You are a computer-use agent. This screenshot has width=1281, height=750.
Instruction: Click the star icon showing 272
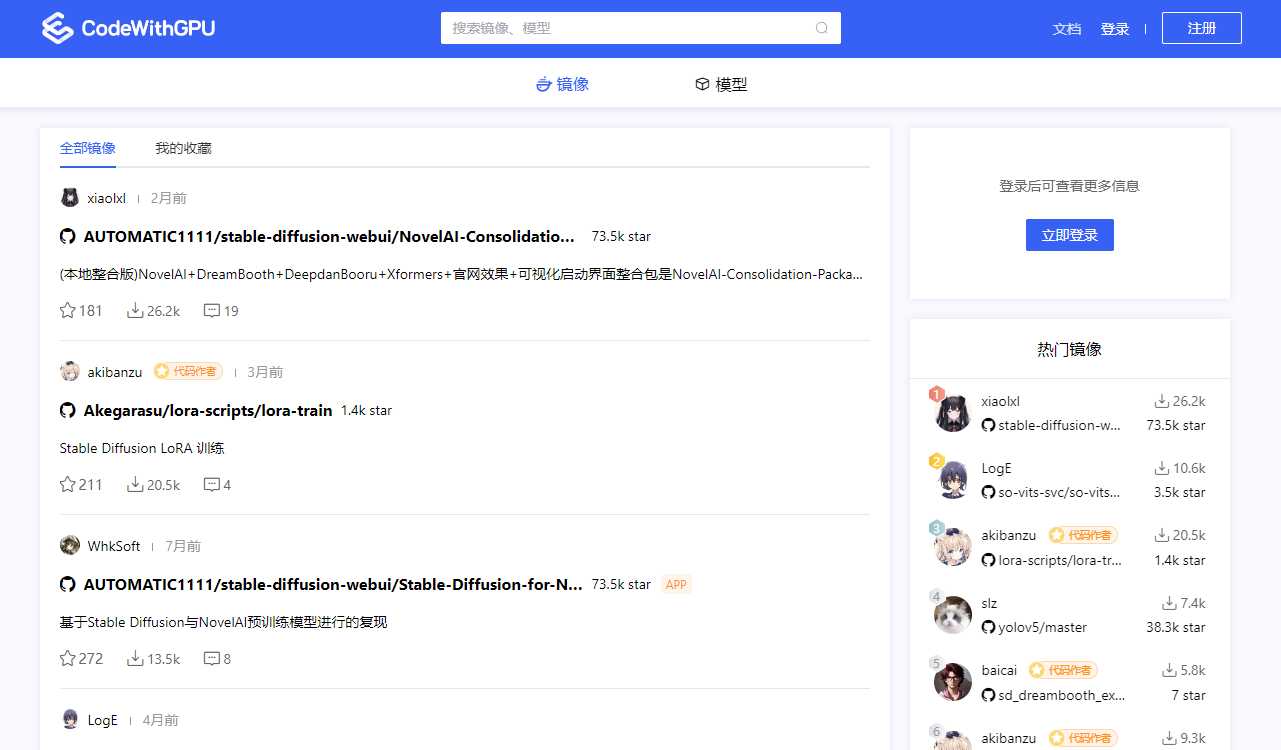(x=68, y=659)
